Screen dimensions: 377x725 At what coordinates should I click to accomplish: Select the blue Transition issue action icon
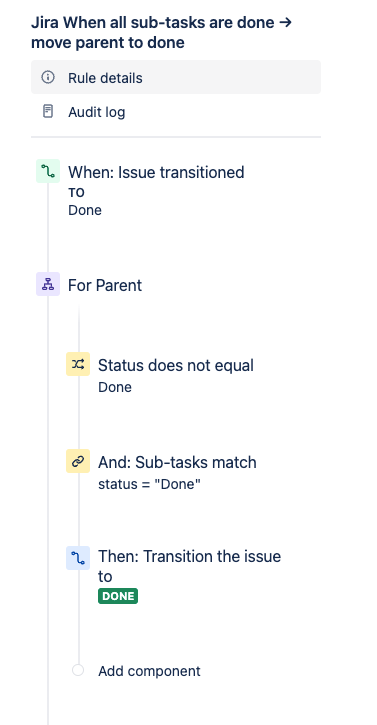78,558
